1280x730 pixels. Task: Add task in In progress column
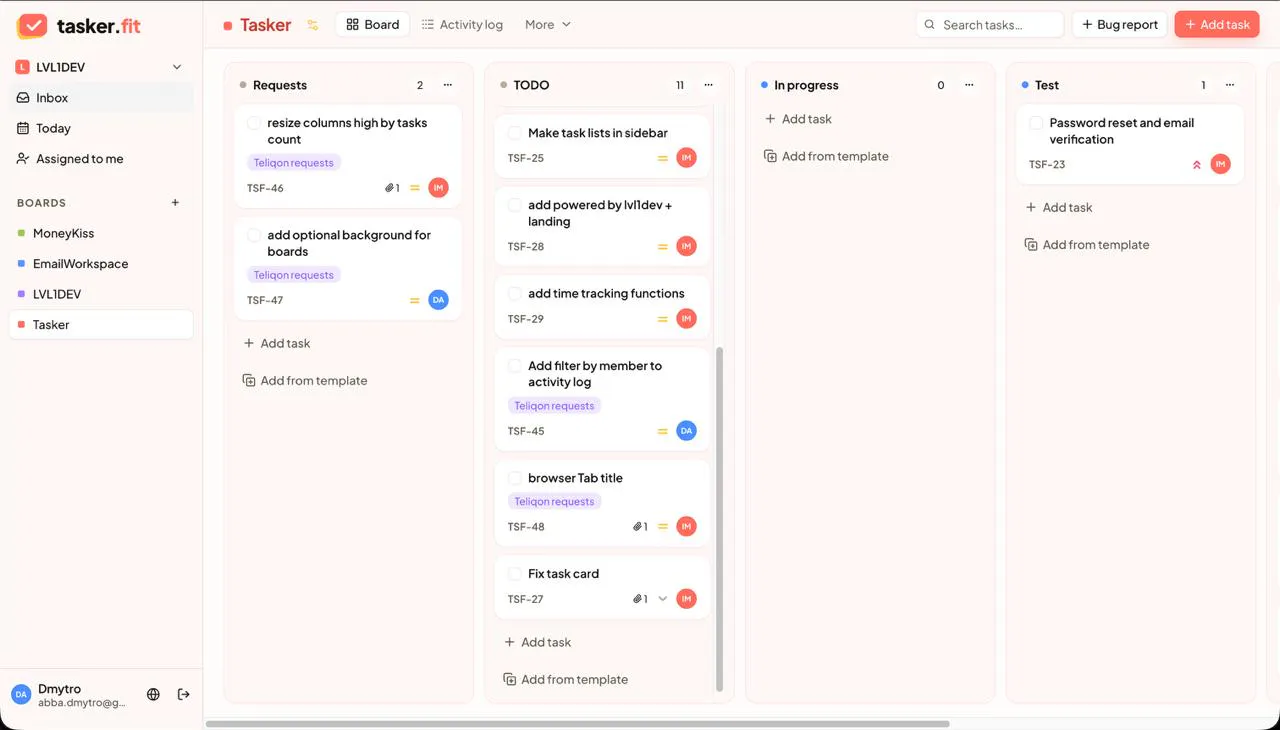[798, 119]
